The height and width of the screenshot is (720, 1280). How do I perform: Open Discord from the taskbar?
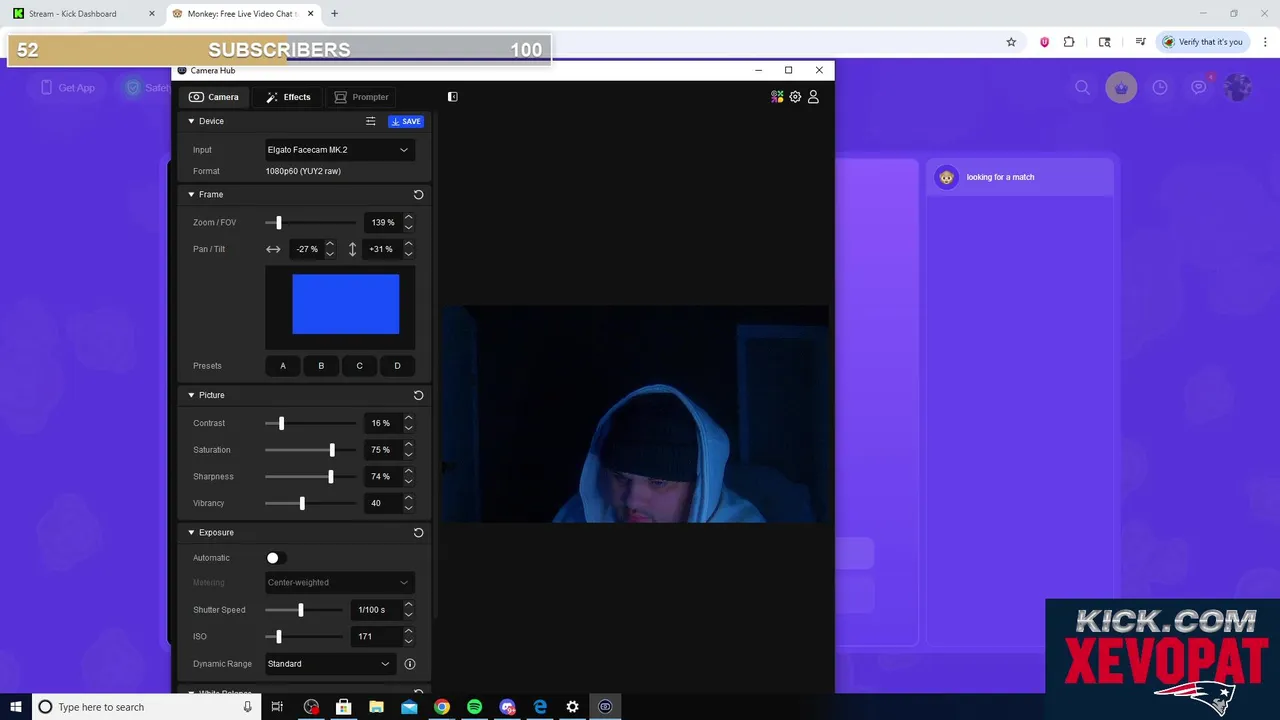point(507,707)
